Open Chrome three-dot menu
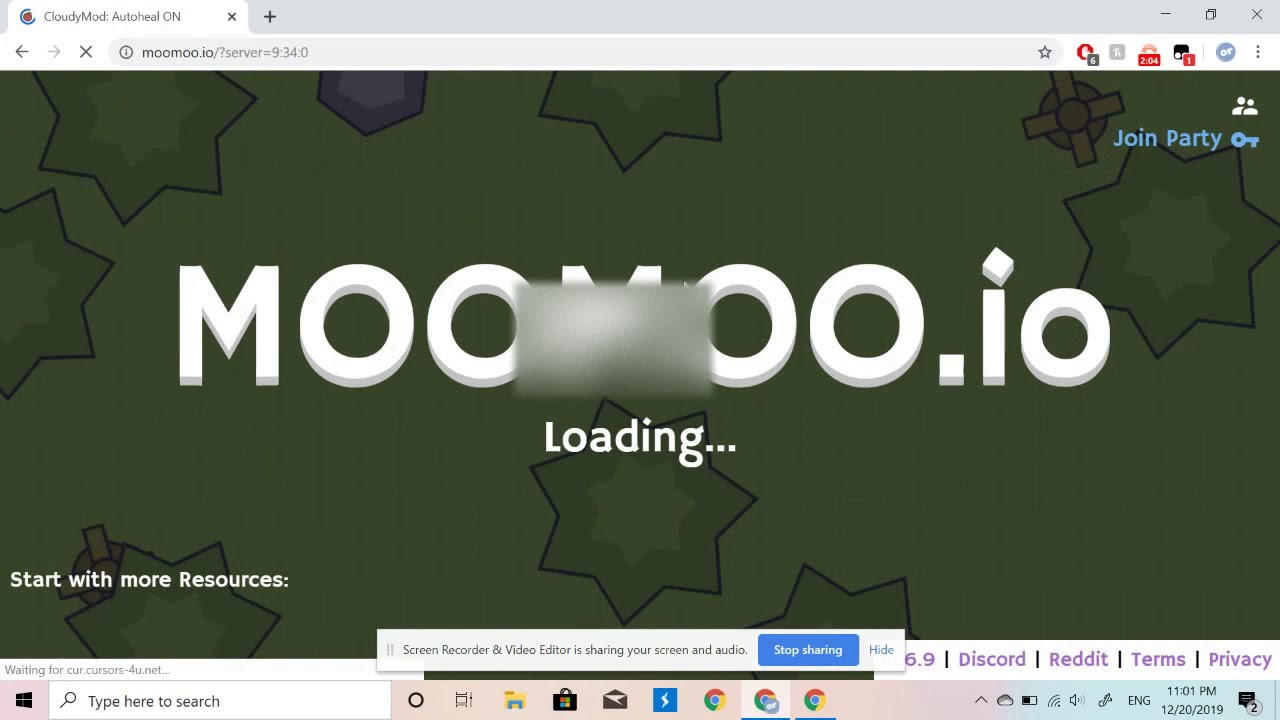The image size is (1280, 720). pyautogui.click(x=1258, y=52)
